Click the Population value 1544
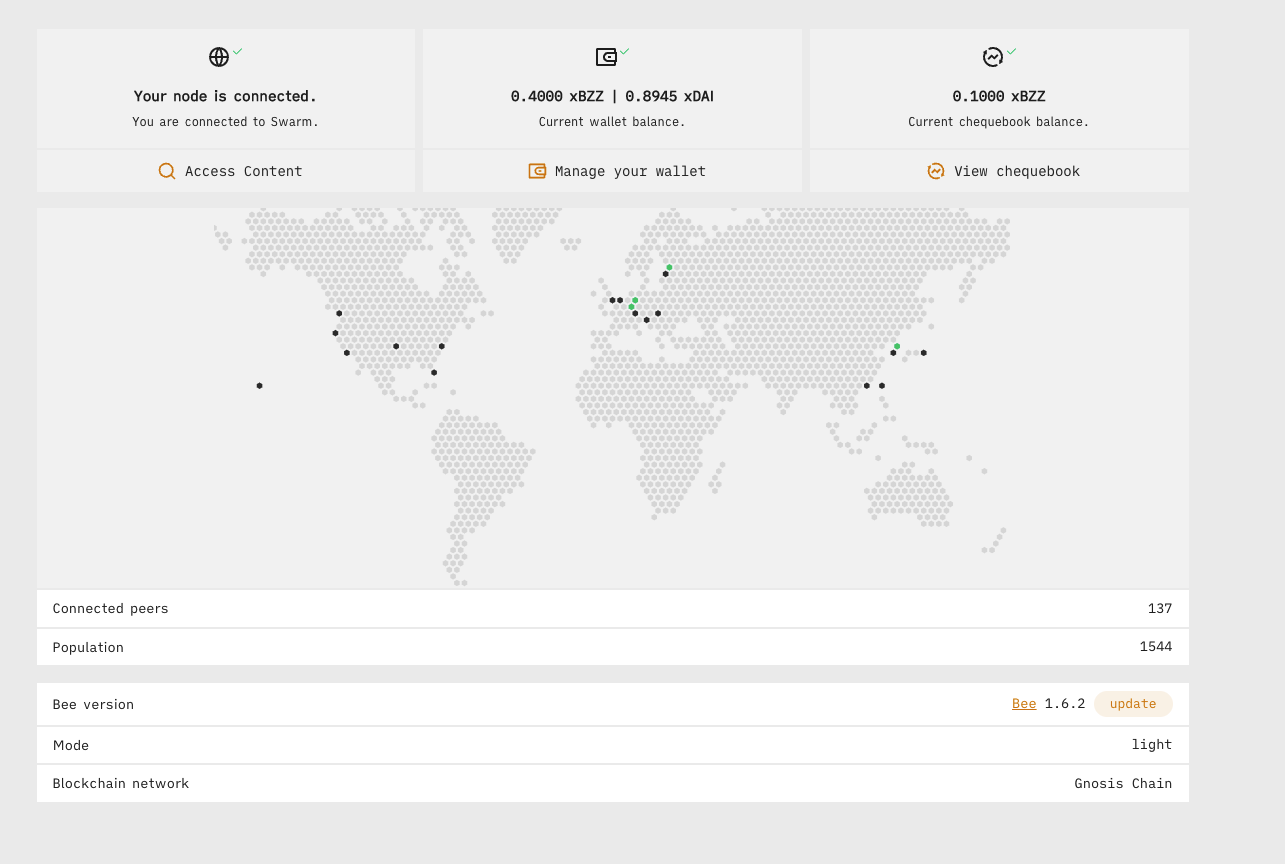 [1156, 647]
